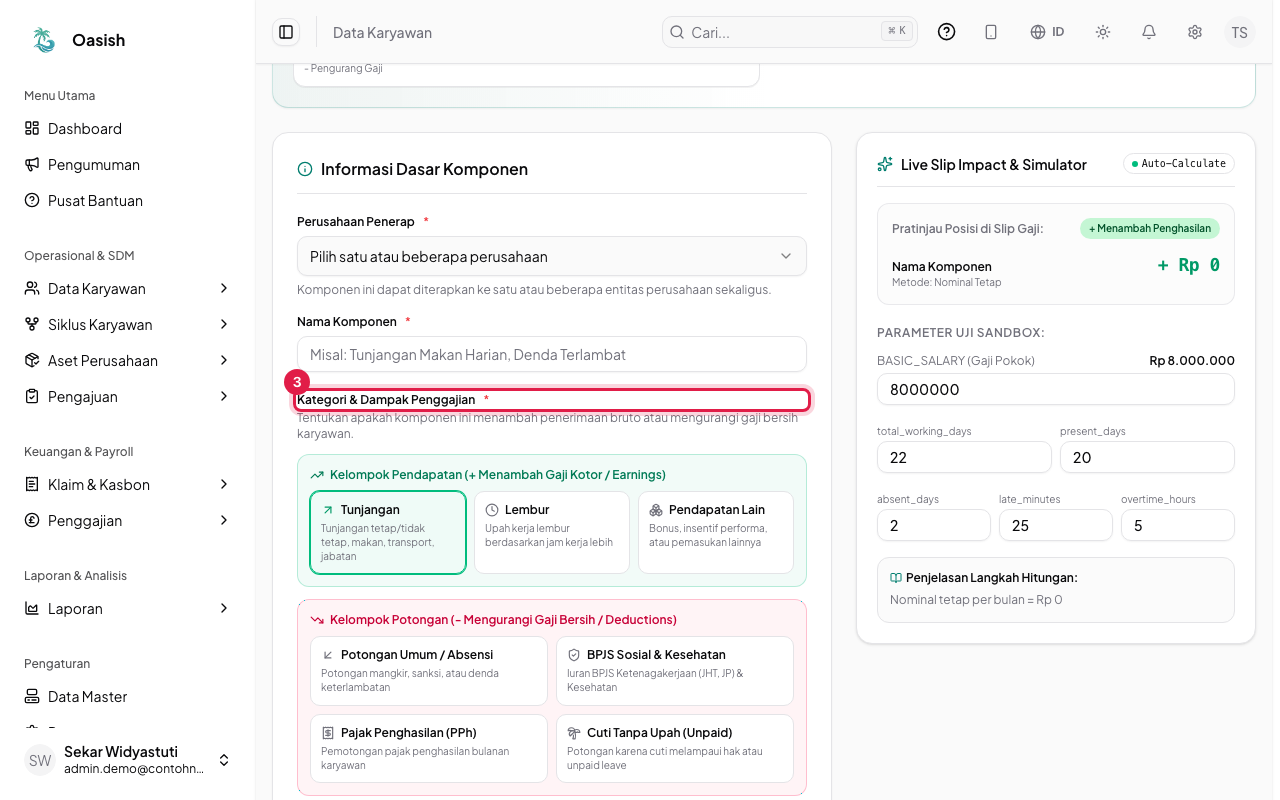
Task: Select Potongan Umum / Absensi card
Action: [429, 671]
